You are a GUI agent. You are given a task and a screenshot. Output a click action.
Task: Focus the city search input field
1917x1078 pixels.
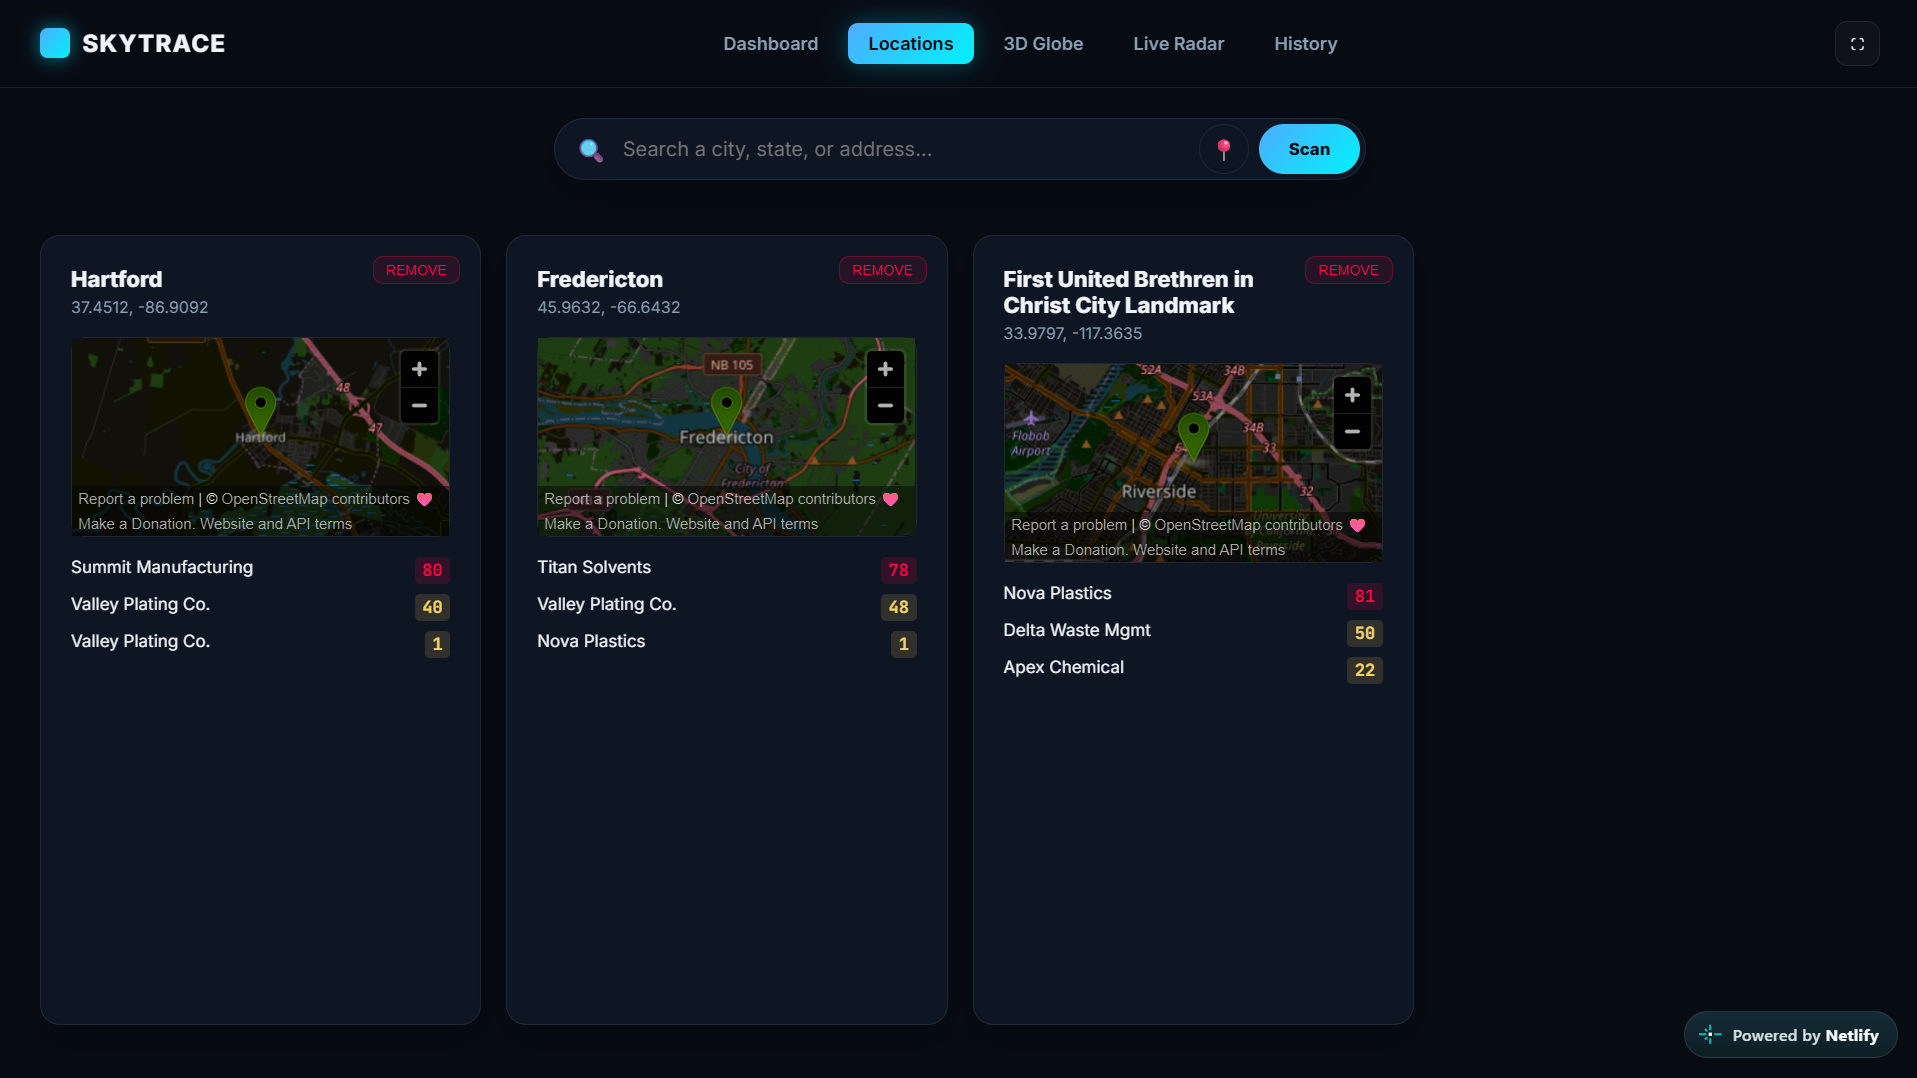[905, 149]
